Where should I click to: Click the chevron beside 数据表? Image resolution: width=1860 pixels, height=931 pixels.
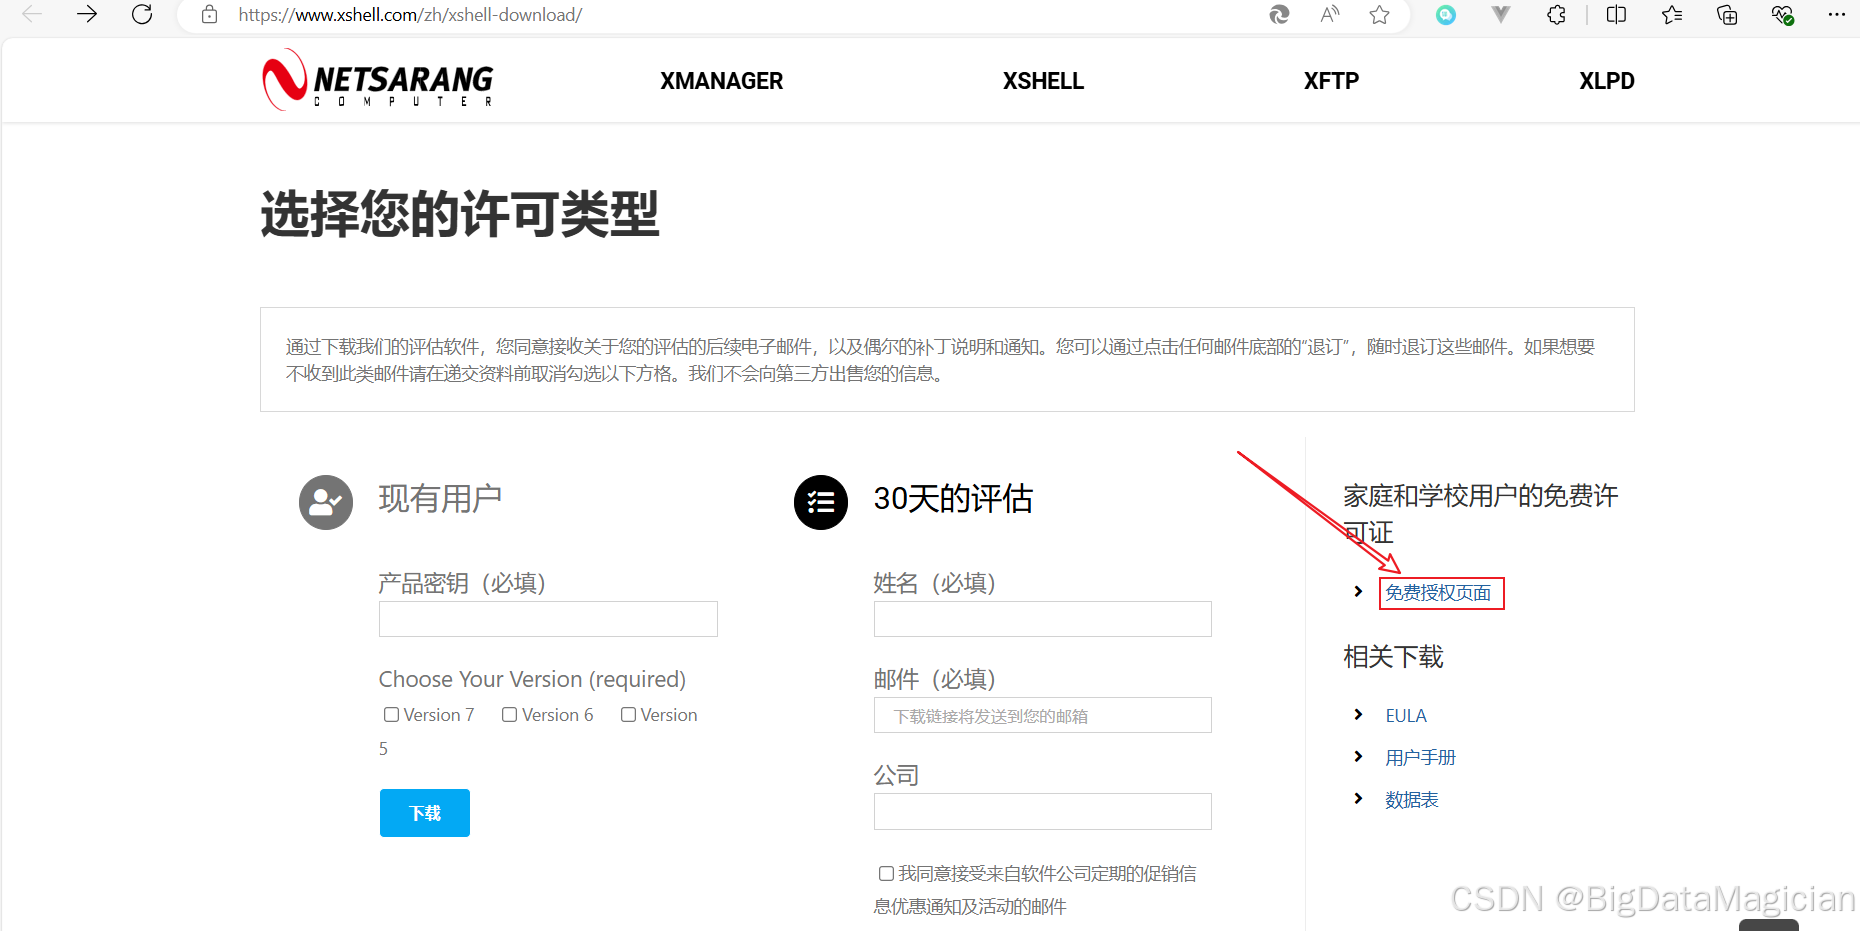(x=1358, y=798)
